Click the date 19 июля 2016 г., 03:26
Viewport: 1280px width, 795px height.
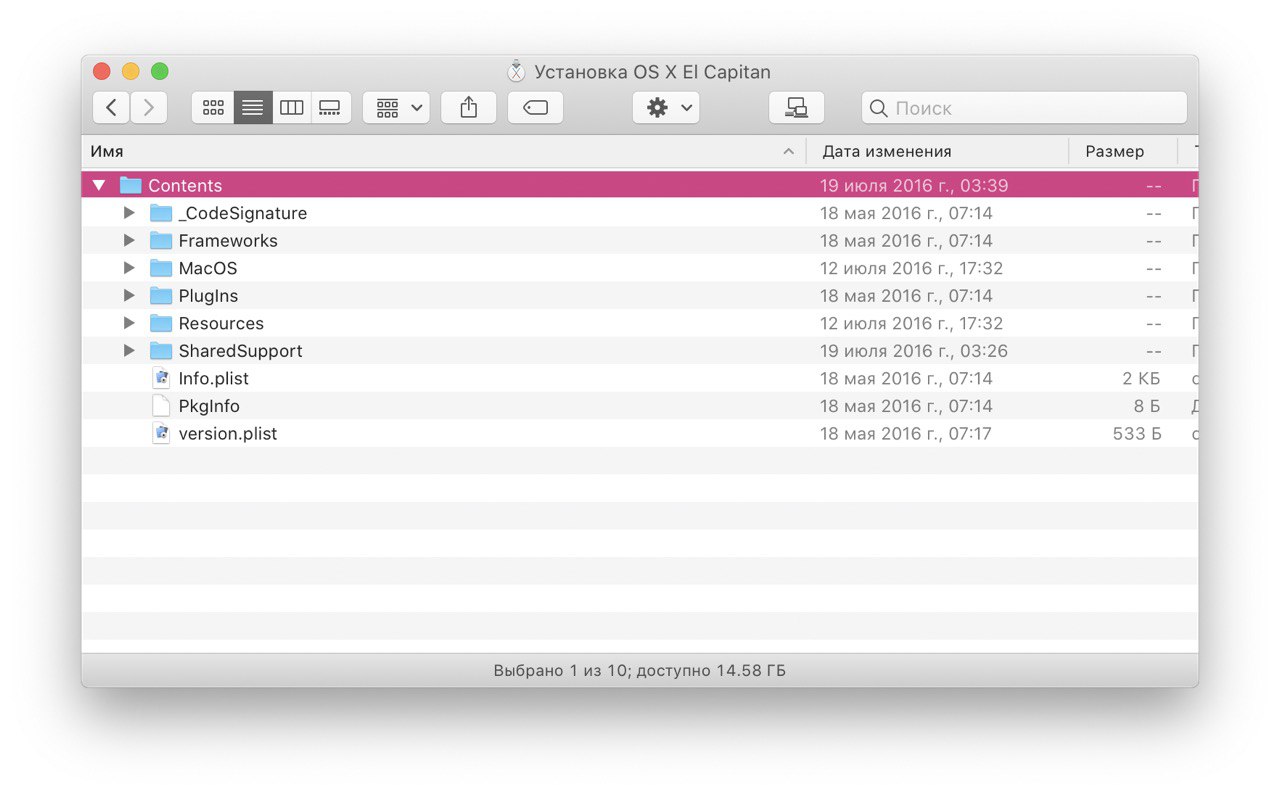click(914, 351)
